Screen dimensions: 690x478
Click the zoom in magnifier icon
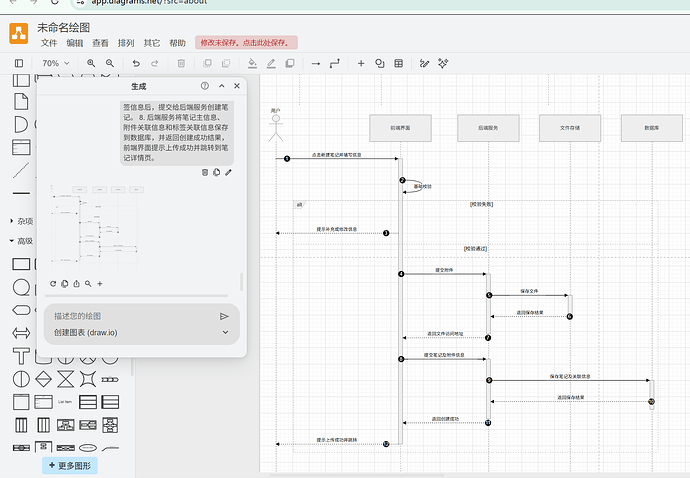(x=91, y=63)
